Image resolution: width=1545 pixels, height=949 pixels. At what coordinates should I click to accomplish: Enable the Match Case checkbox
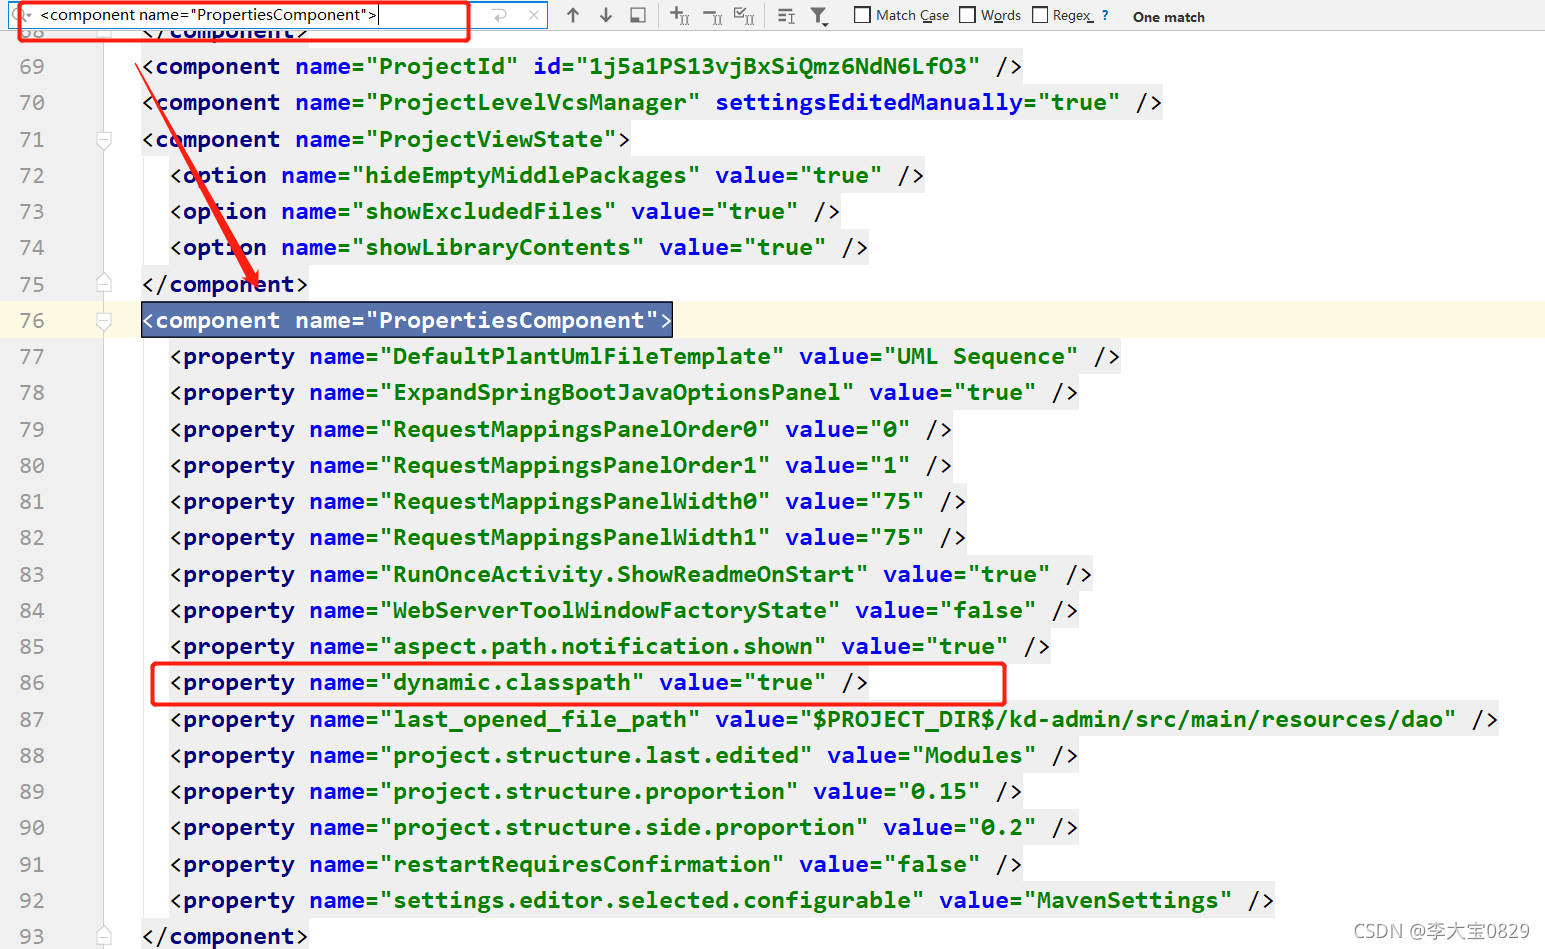tap(862, 14)
